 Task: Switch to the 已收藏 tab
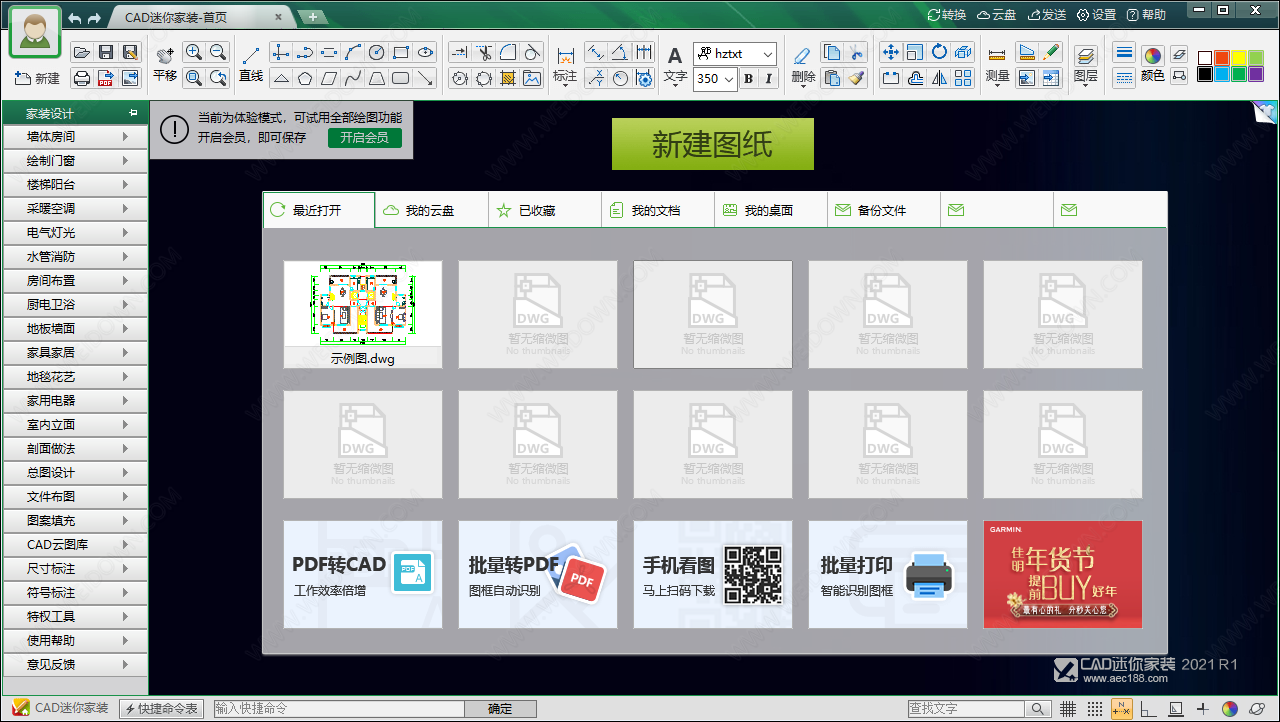tap(545, 210)
